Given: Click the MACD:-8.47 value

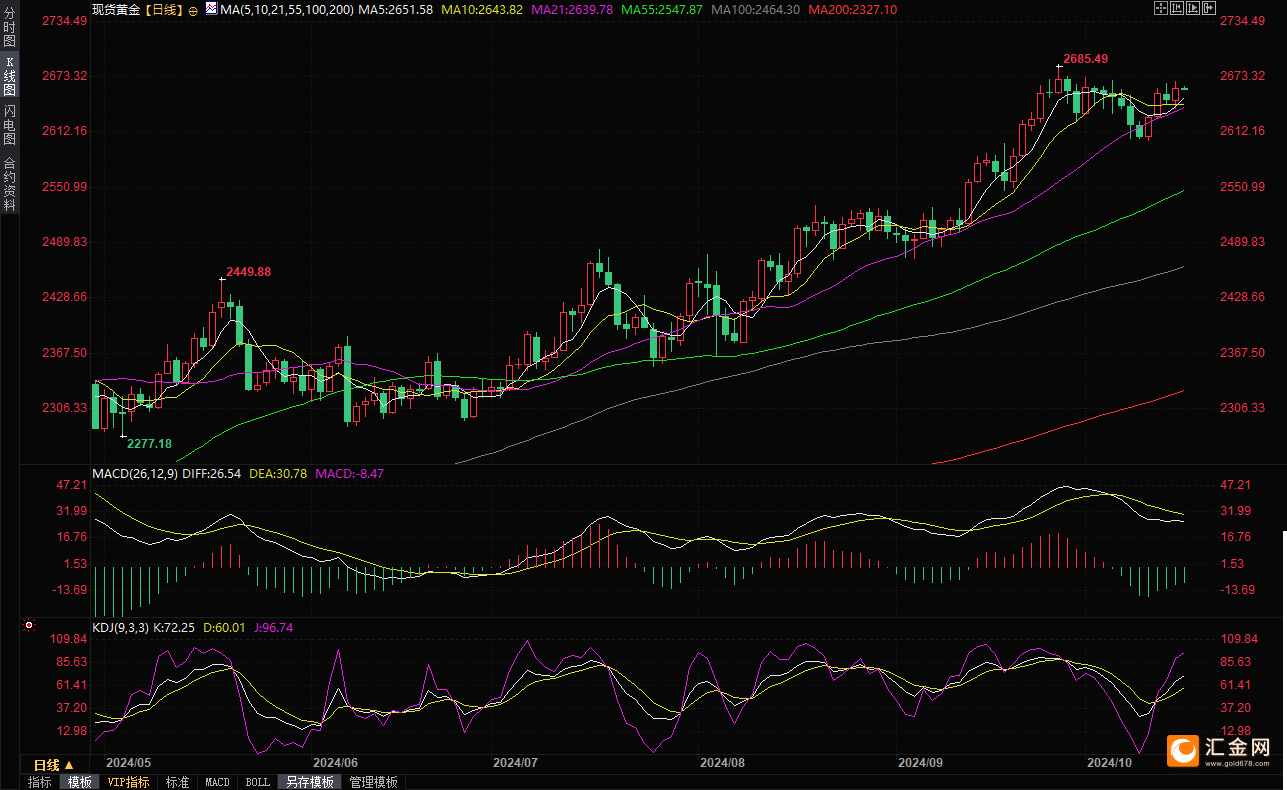Looking at the screenshot, I should coord(350,473).
